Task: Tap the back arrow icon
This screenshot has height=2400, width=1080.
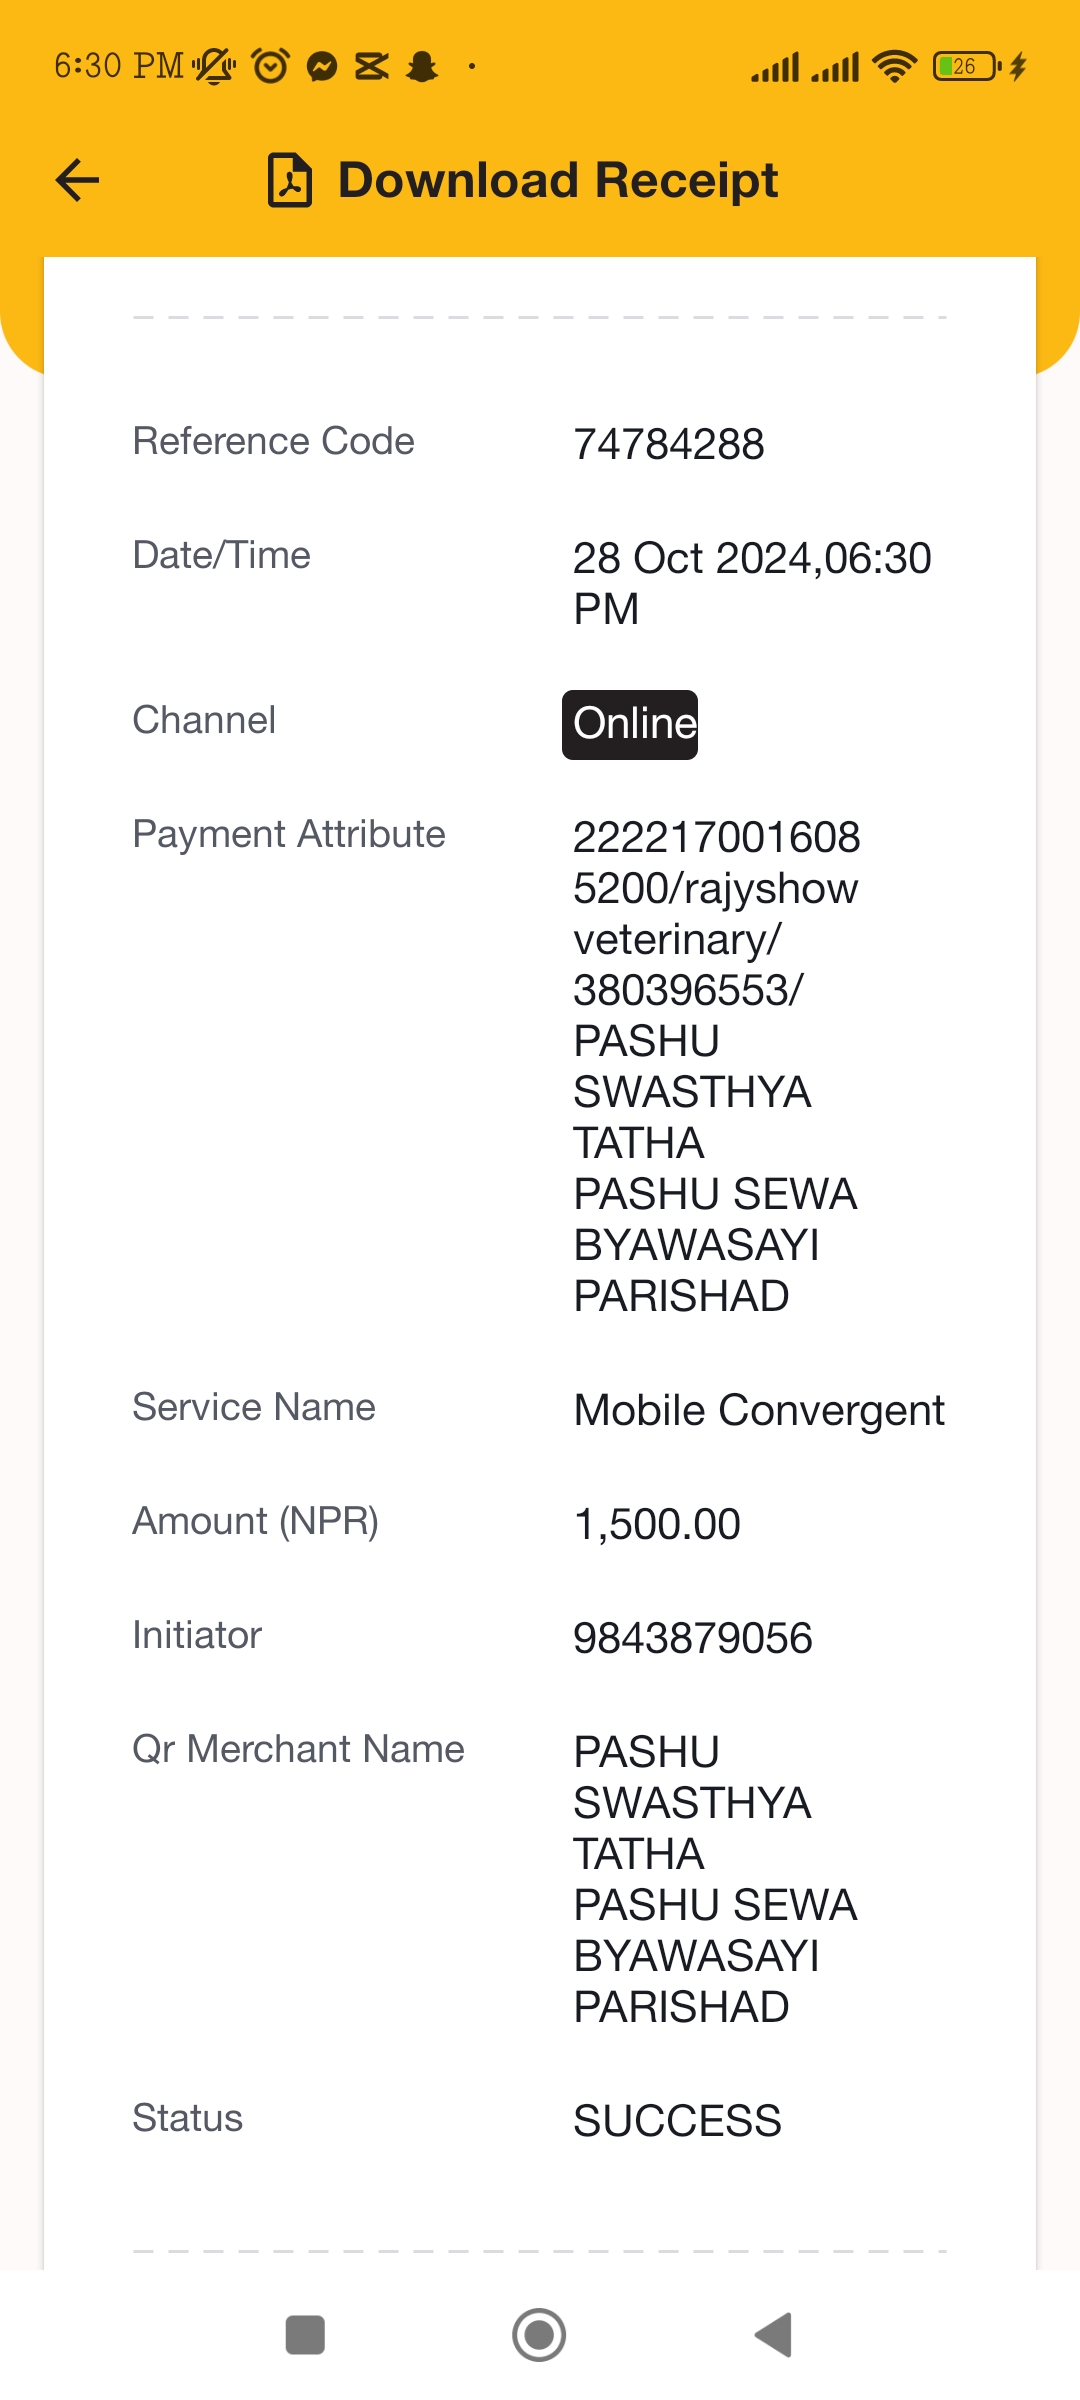Action: (77, 180)
